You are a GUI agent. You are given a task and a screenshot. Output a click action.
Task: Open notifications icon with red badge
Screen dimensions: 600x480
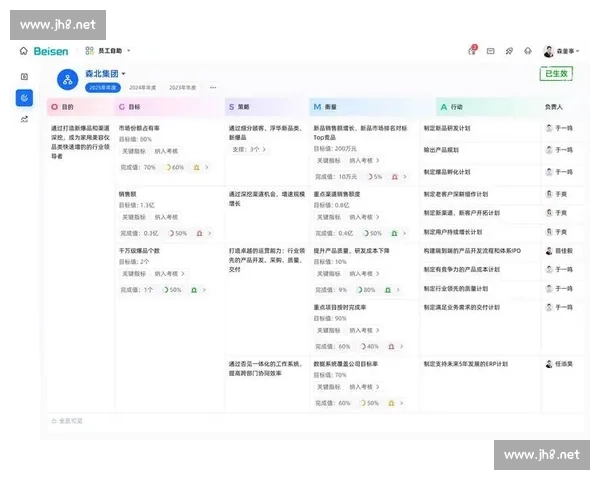[473, 50]
